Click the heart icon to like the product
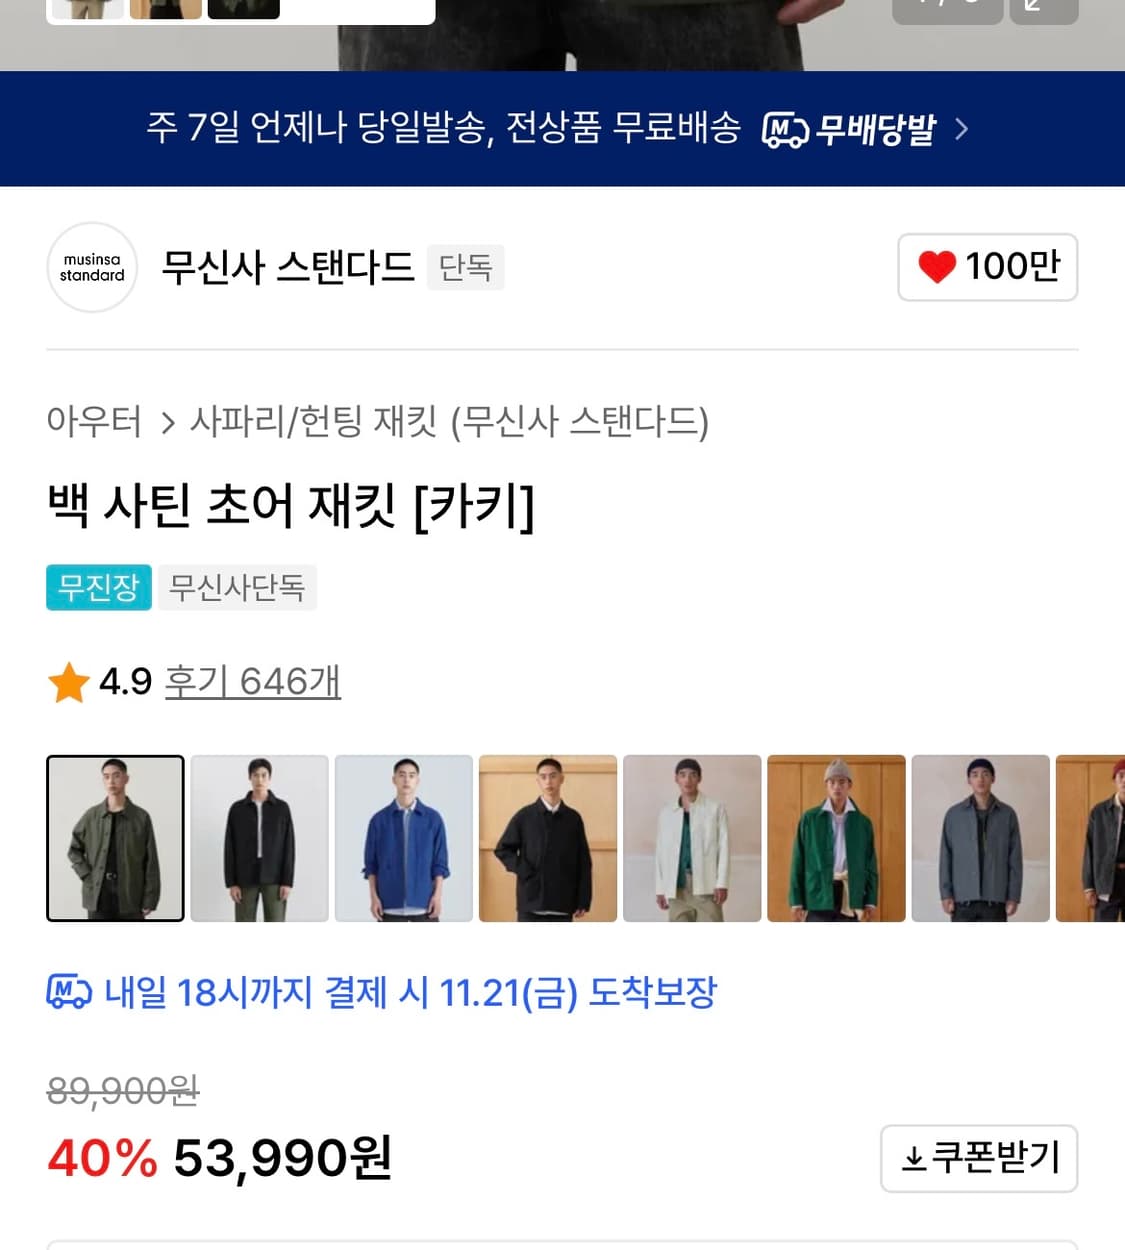The width and height of the screenshot is (1125, 1250). click(938, 267)
